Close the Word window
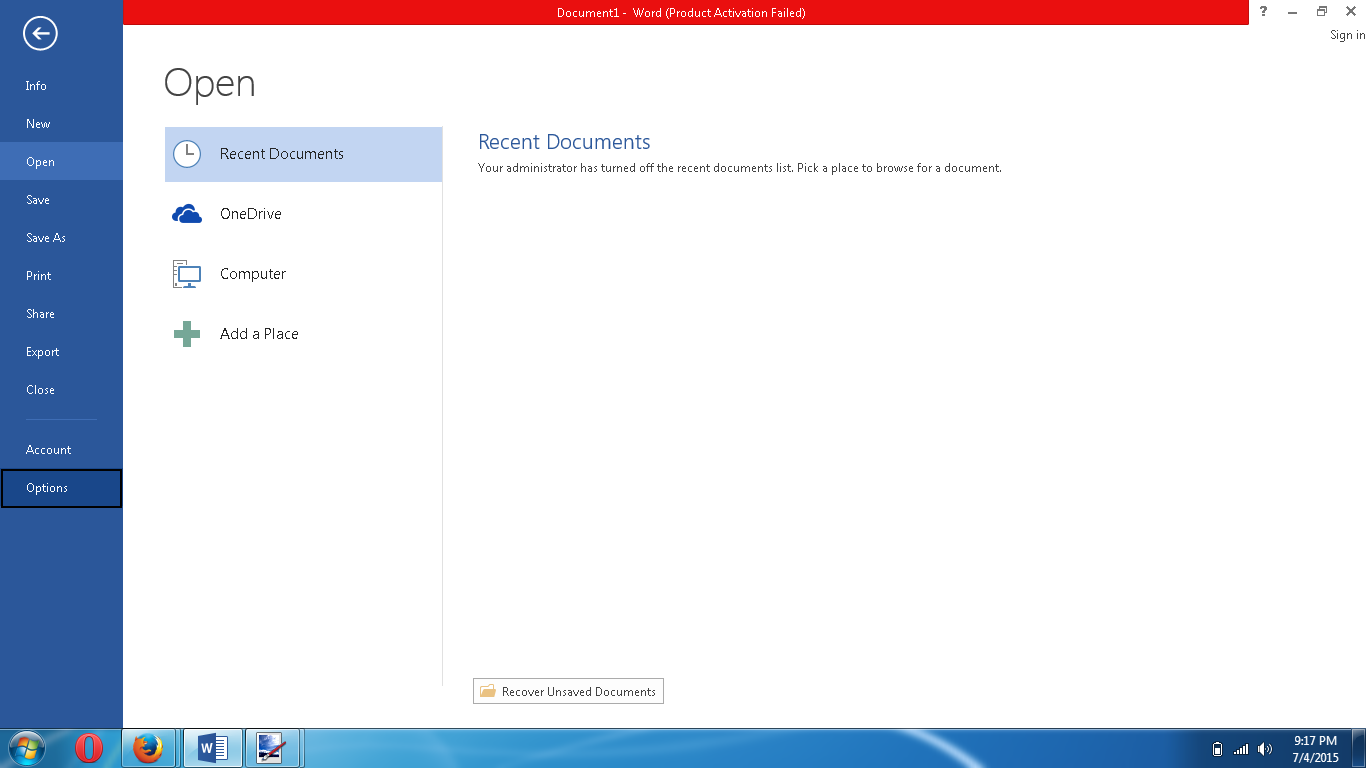 (1350, 11)
